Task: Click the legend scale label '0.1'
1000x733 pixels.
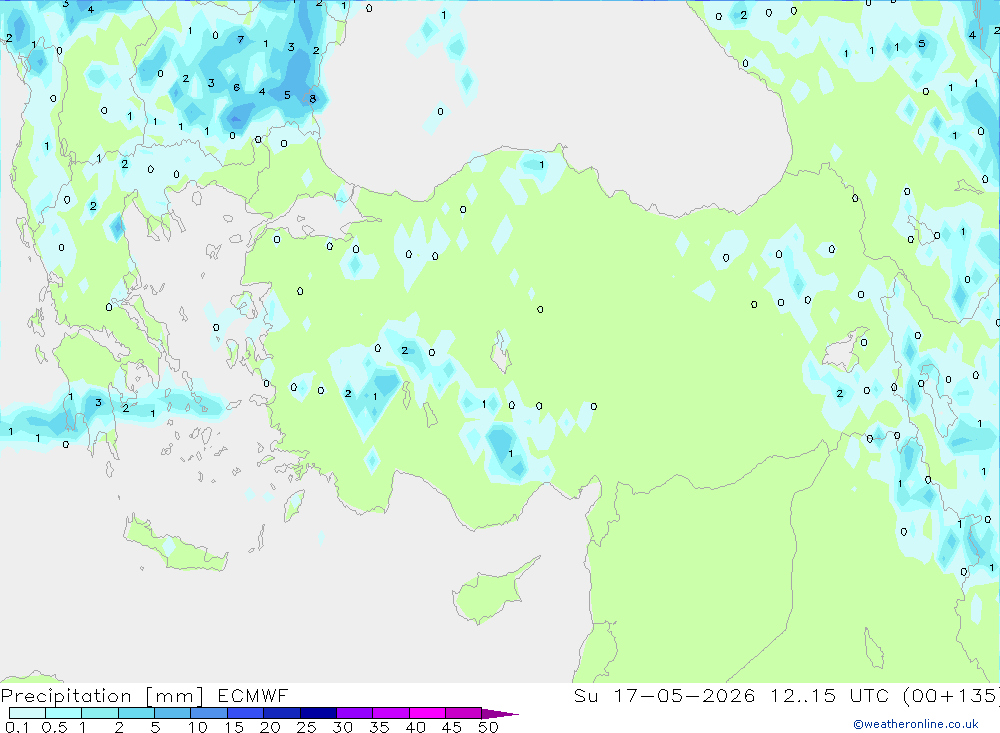Action: [17, 727]
